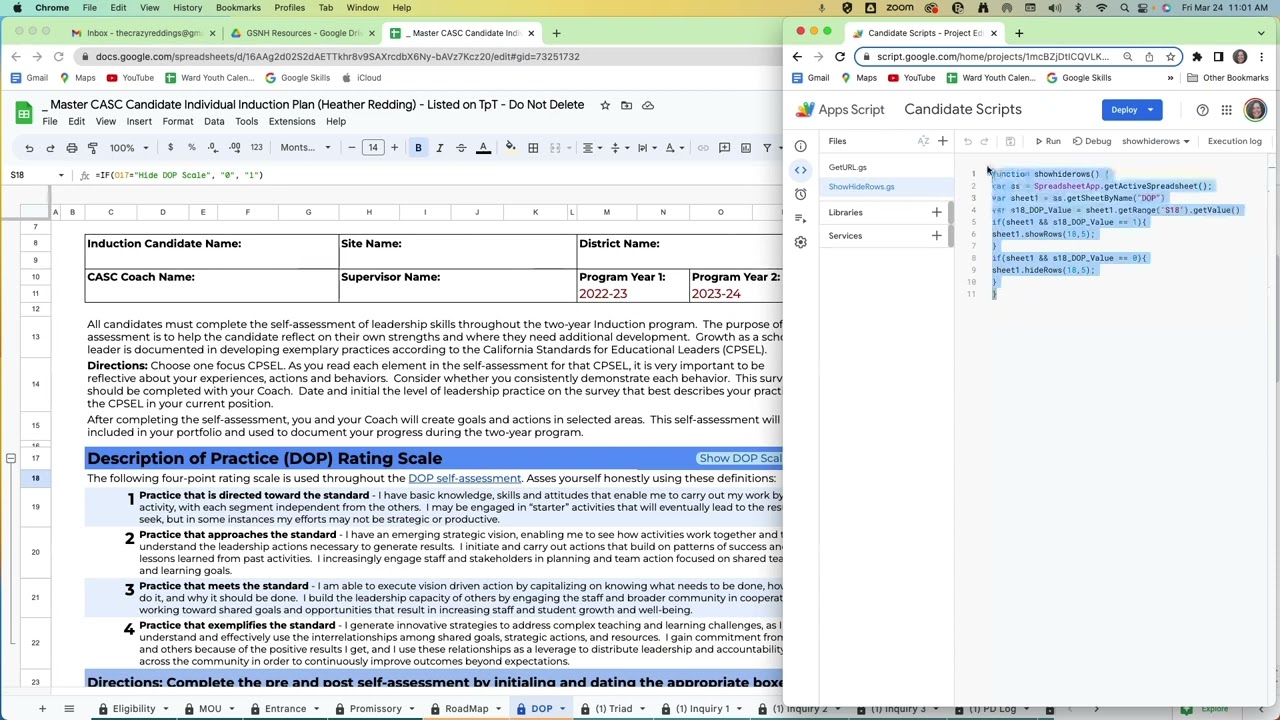Open the Name box dropdown for S18
This screenshot has height=720, width=1280.
pos(61,175)
